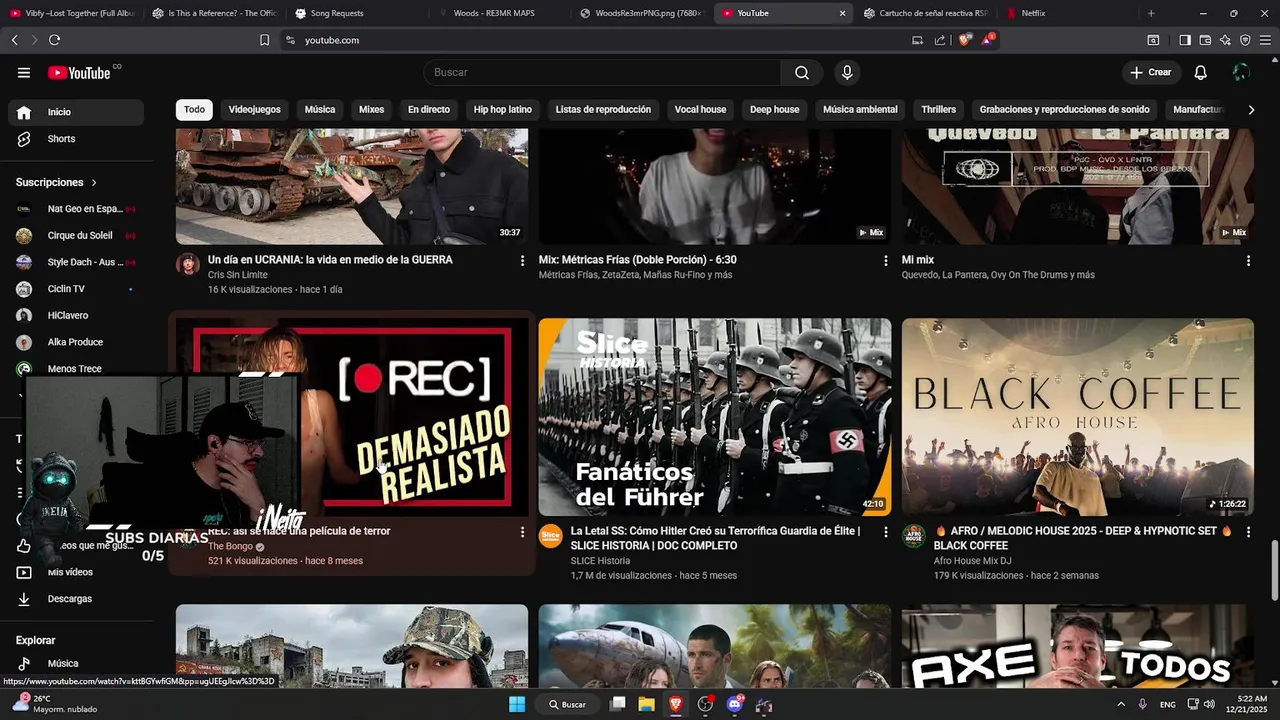The width and height of the screenshot is (1280, 720).
Task: Open options menu for Mi mix
Action: (x=1248, y=260)
